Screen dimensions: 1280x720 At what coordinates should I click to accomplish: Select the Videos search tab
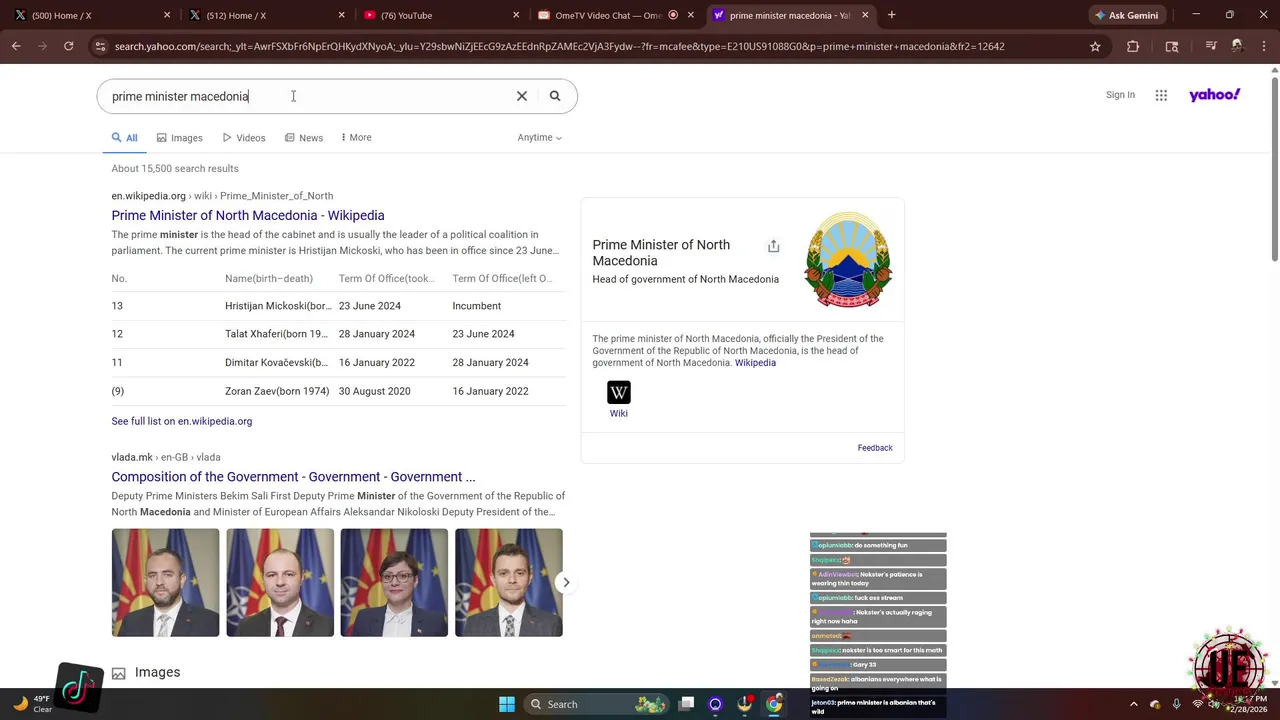(244, 138)
